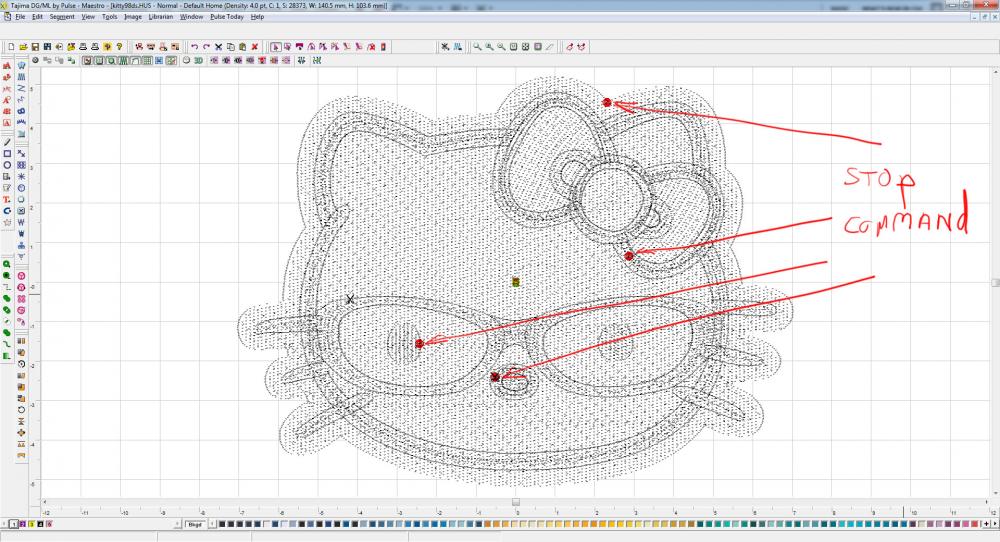Select the yellow needle 3 swatch
This screenshot has width=1000, height=542.
coord(31,524)
